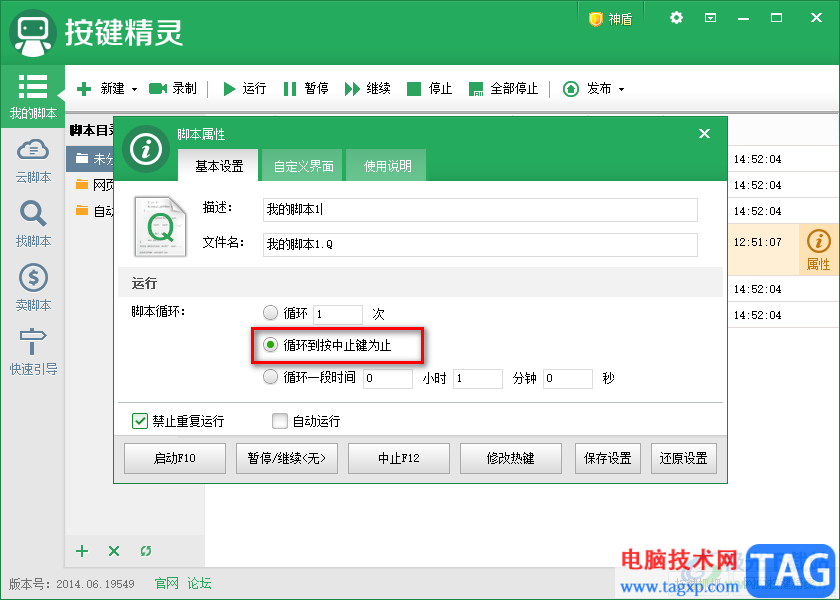The width and height of the screenshot is (840, 600).
Task: Select 循环 N 次 radio option
Action: [271, 312]
